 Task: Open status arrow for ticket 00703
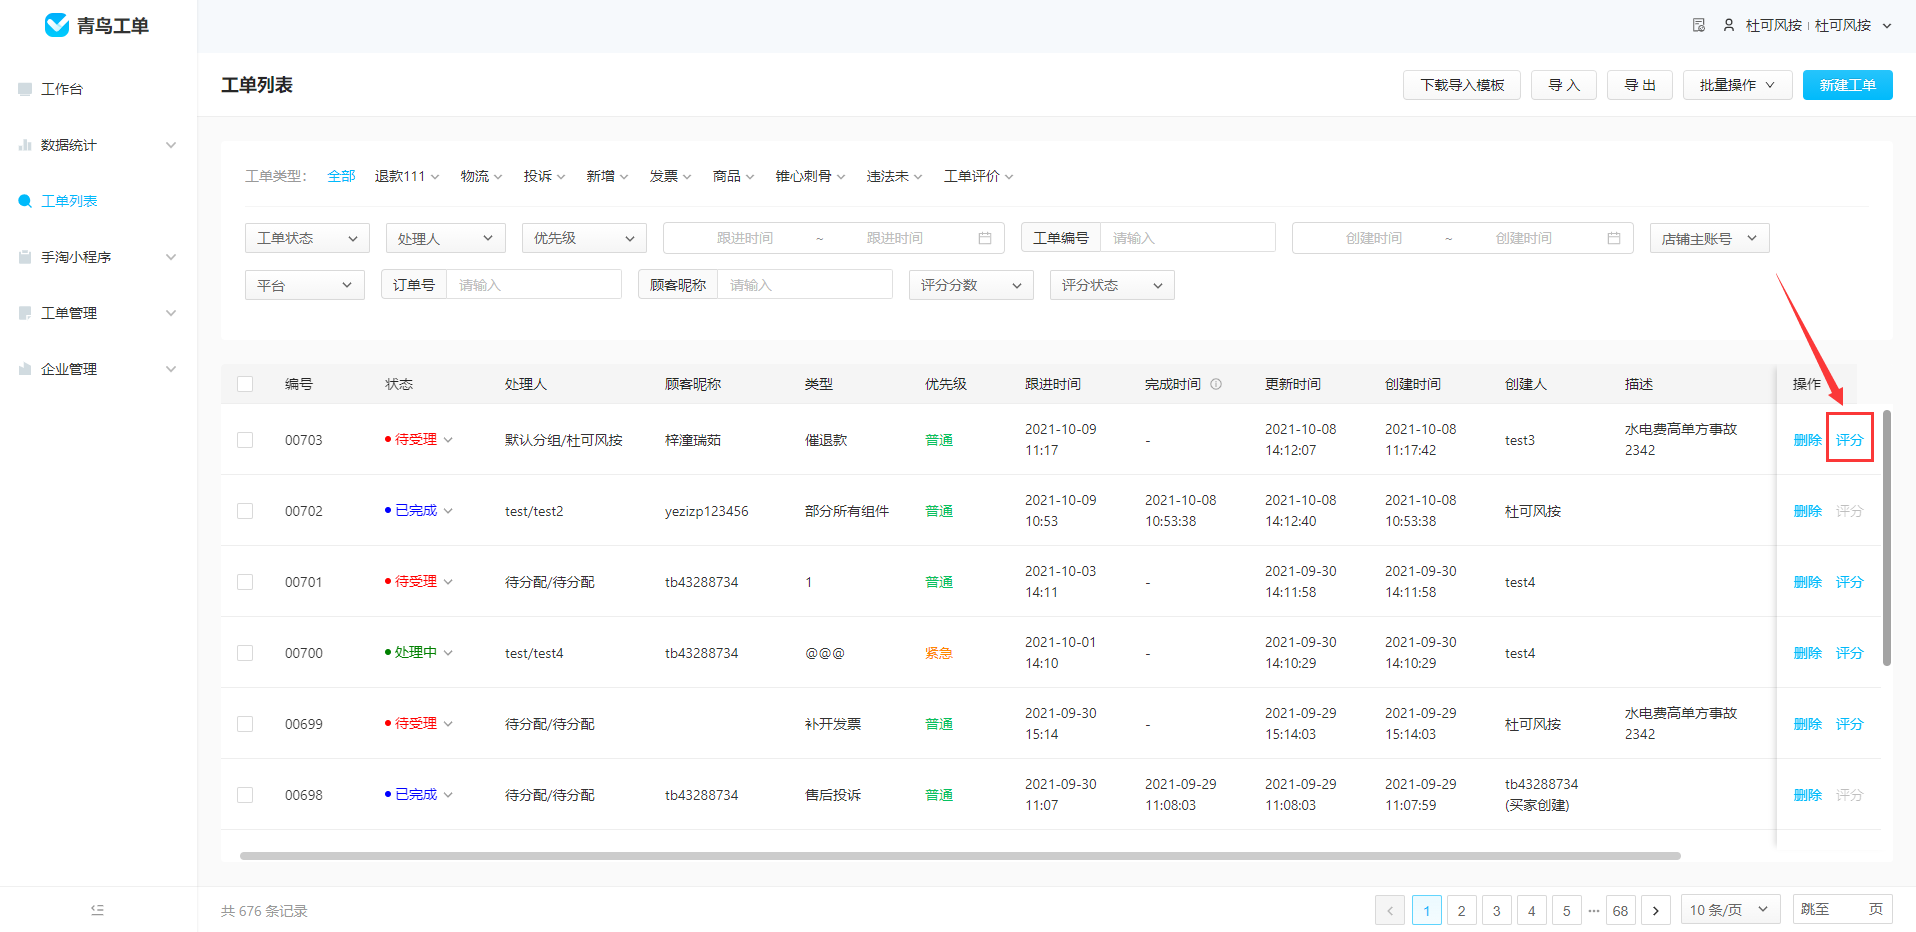pyautogui.click(x=448, y=440)
